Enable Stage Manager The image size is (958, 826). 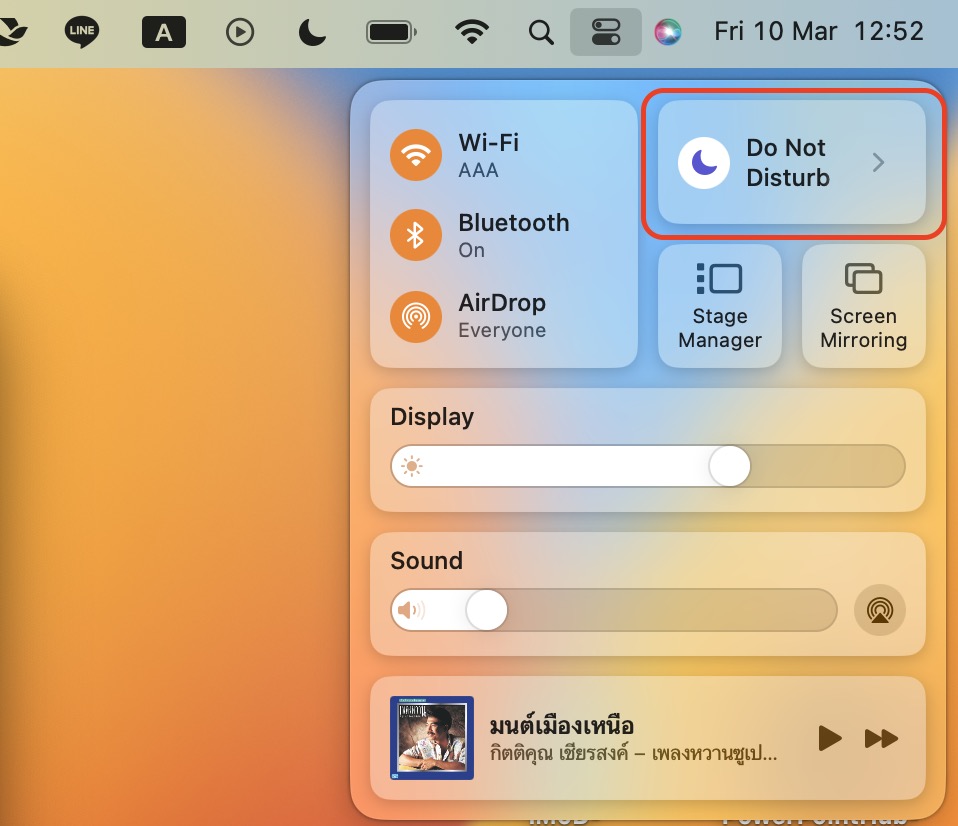[719, 306]
